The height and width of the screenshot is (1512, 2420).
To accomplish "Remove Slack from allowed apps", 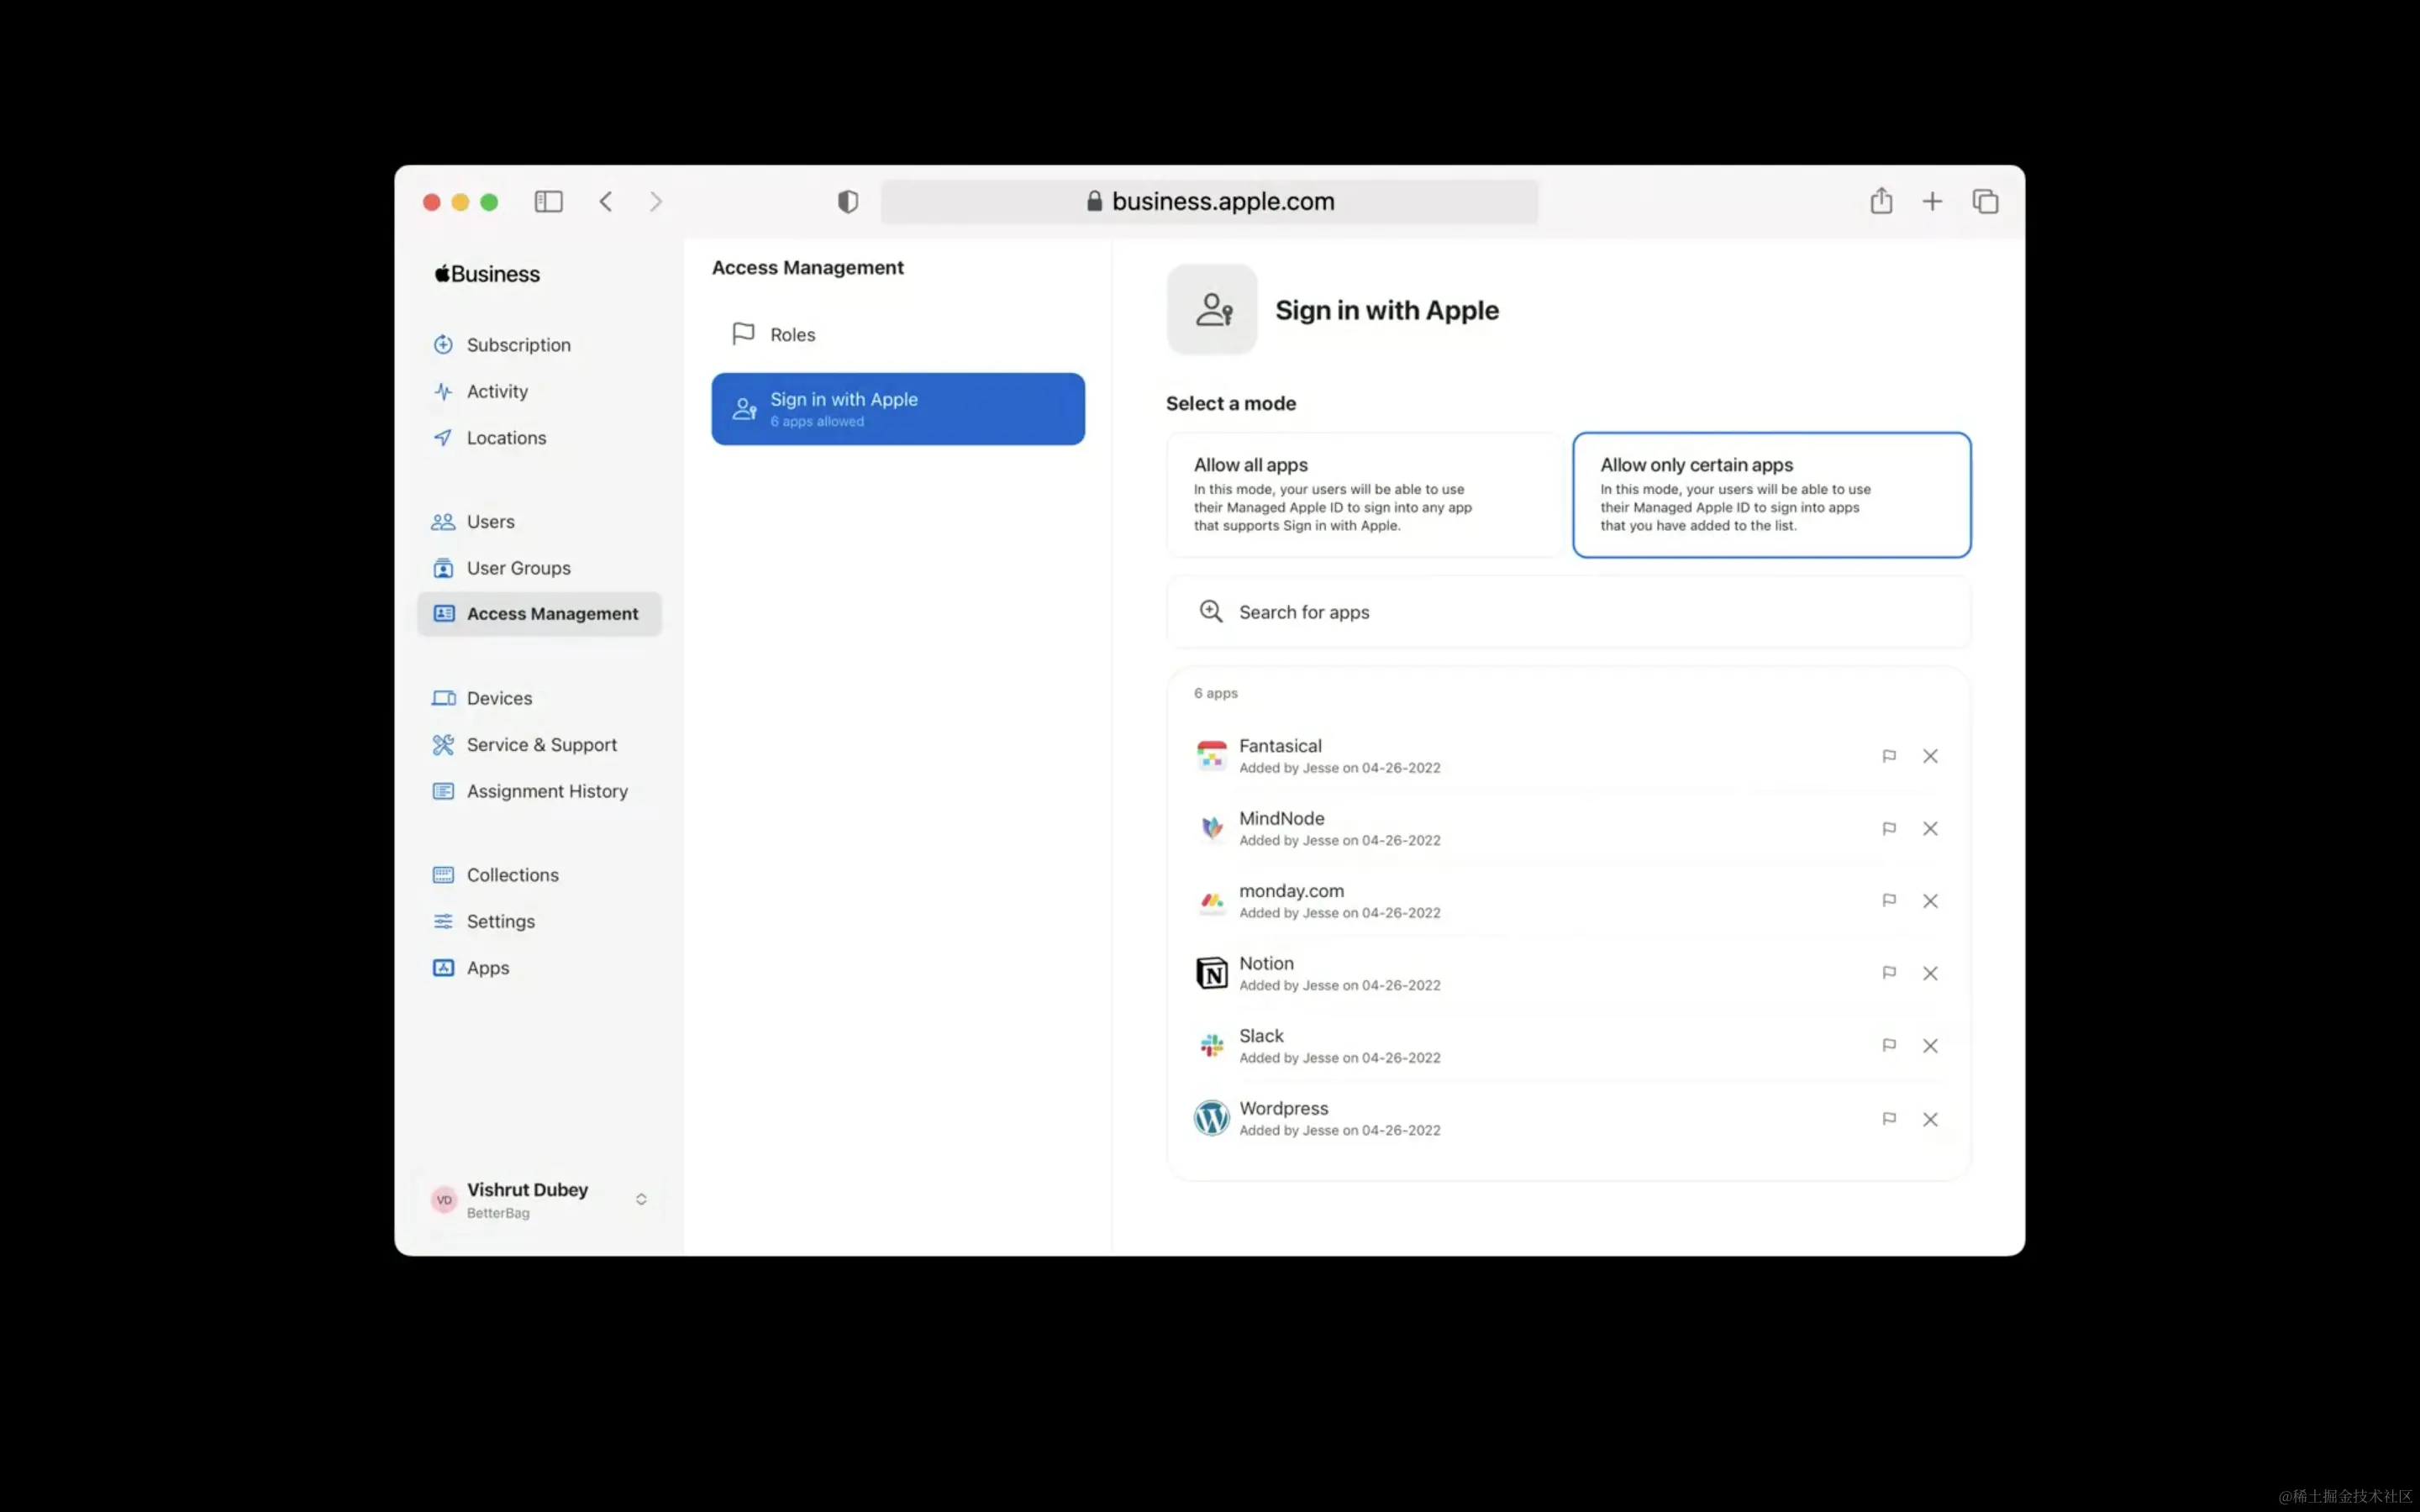I will (1930, 1046).
